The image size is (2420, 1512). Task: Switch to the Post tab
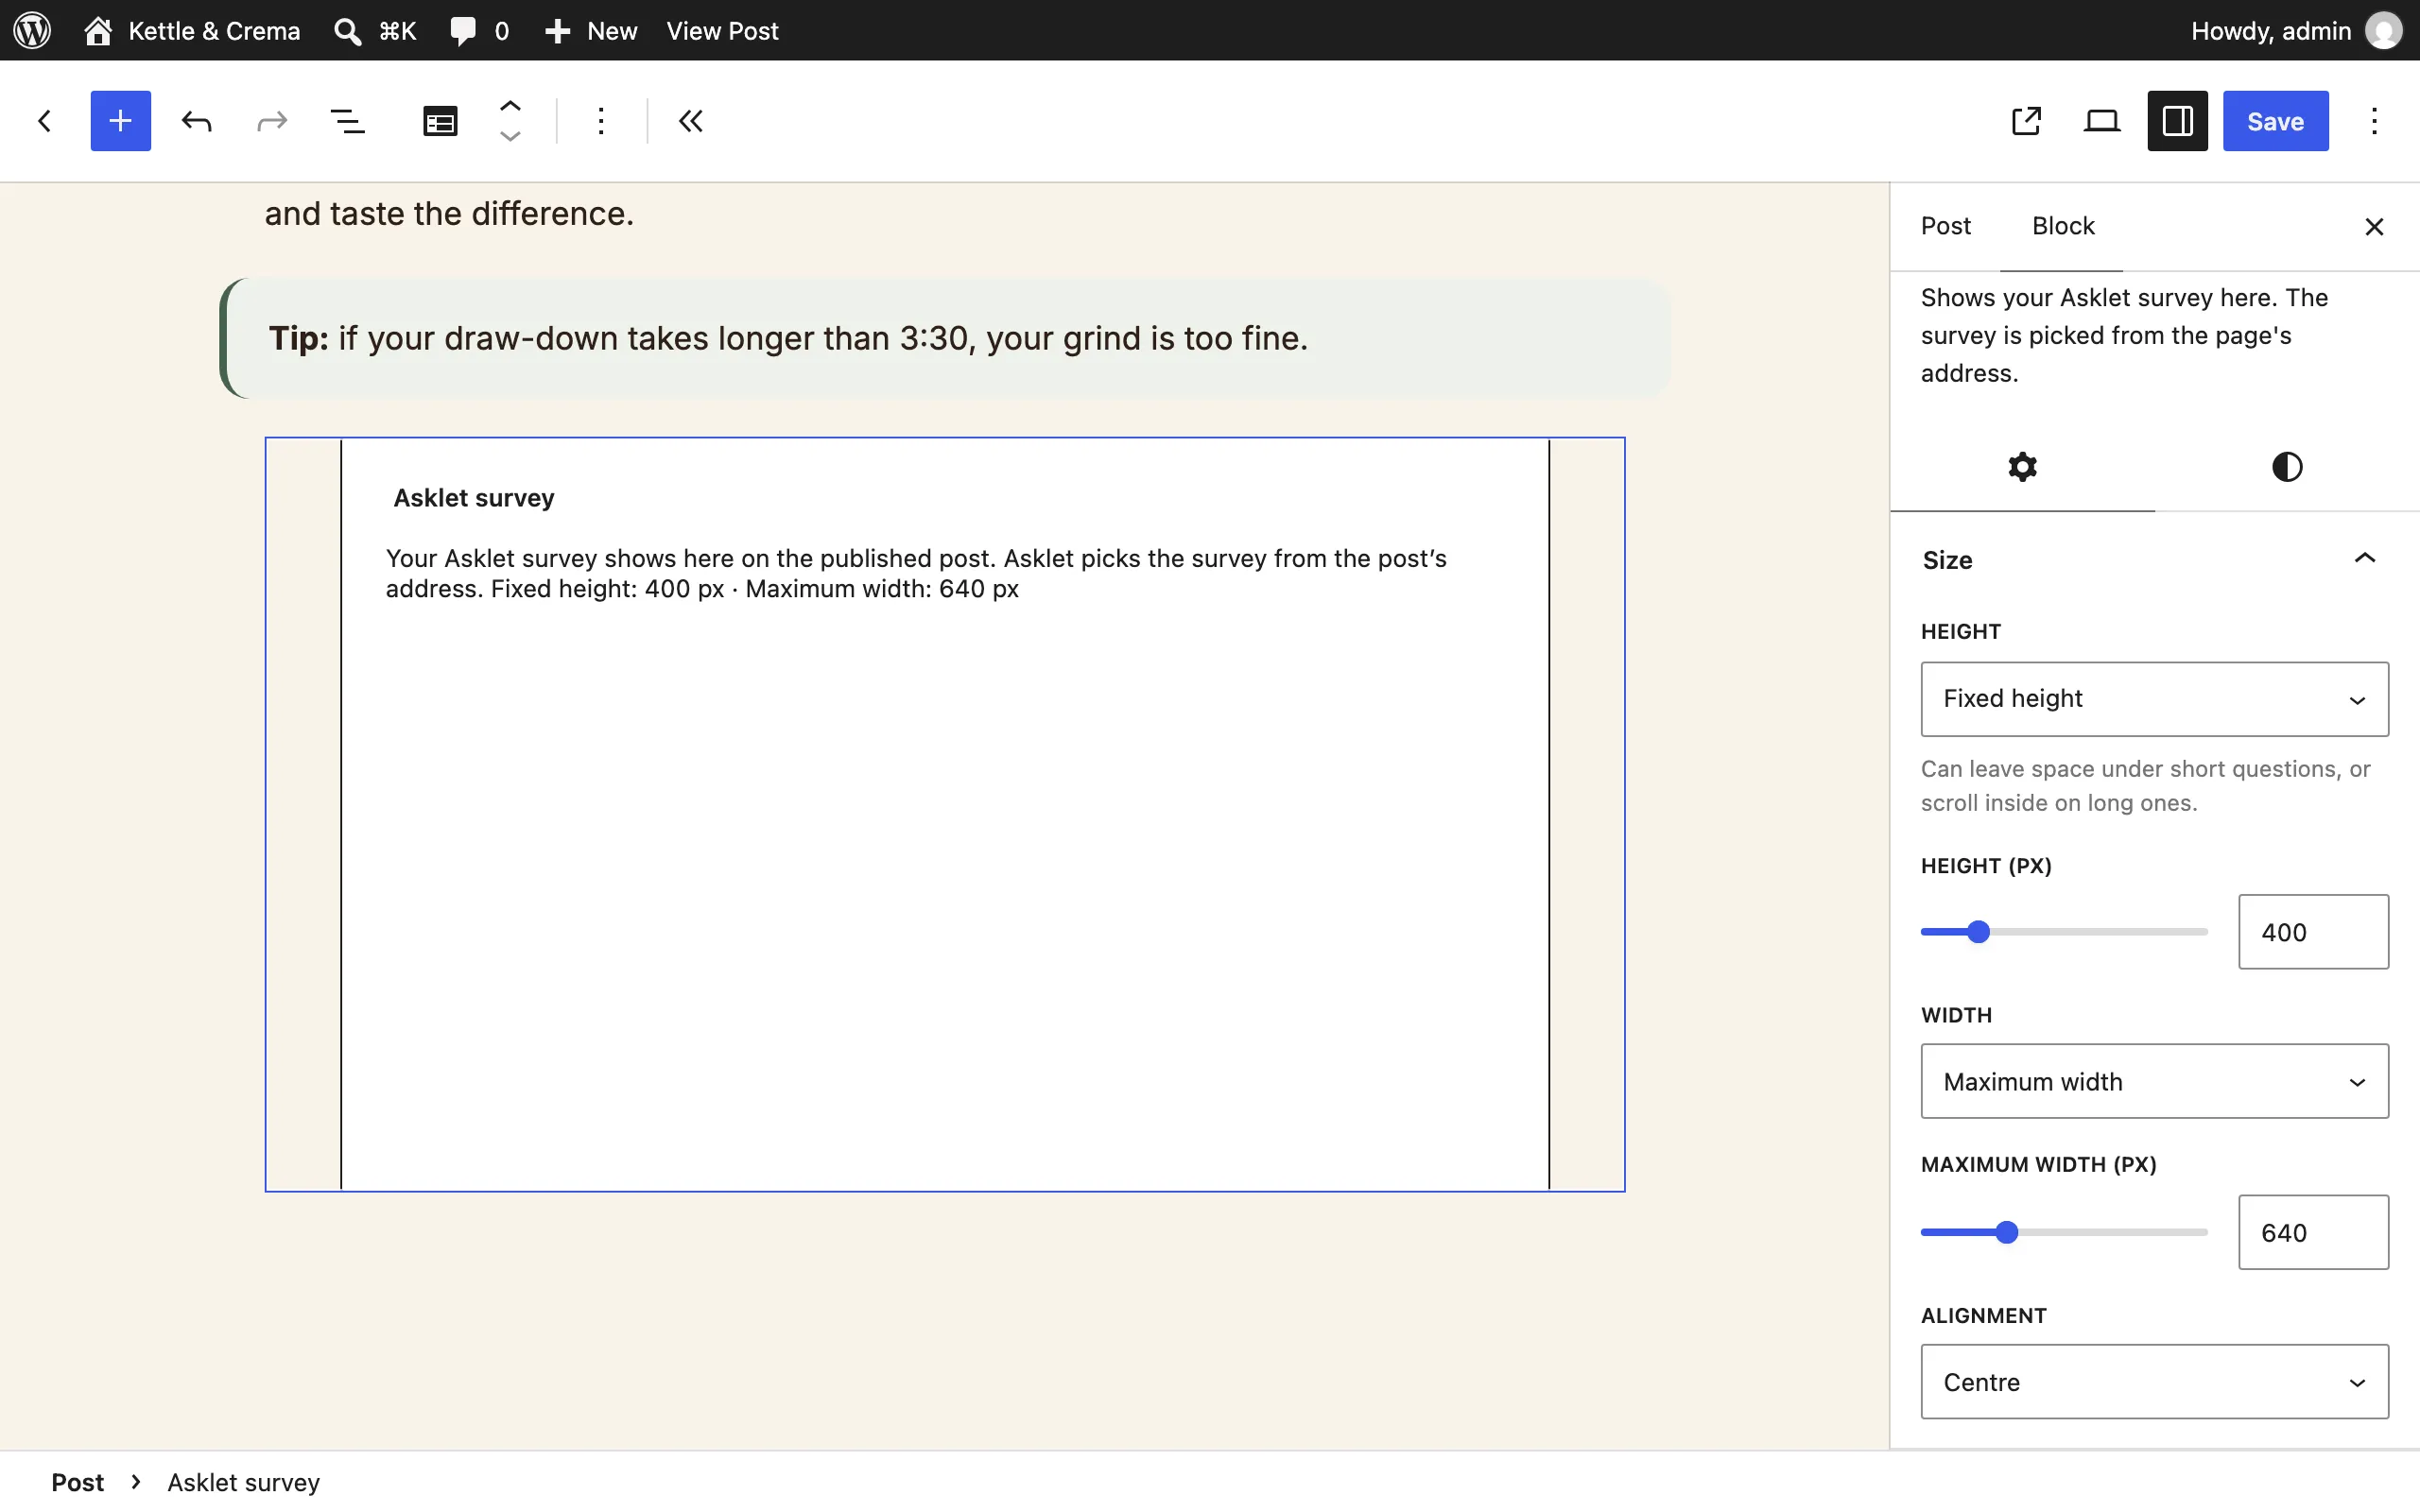pyautogui.click(x=1945, y=226)
